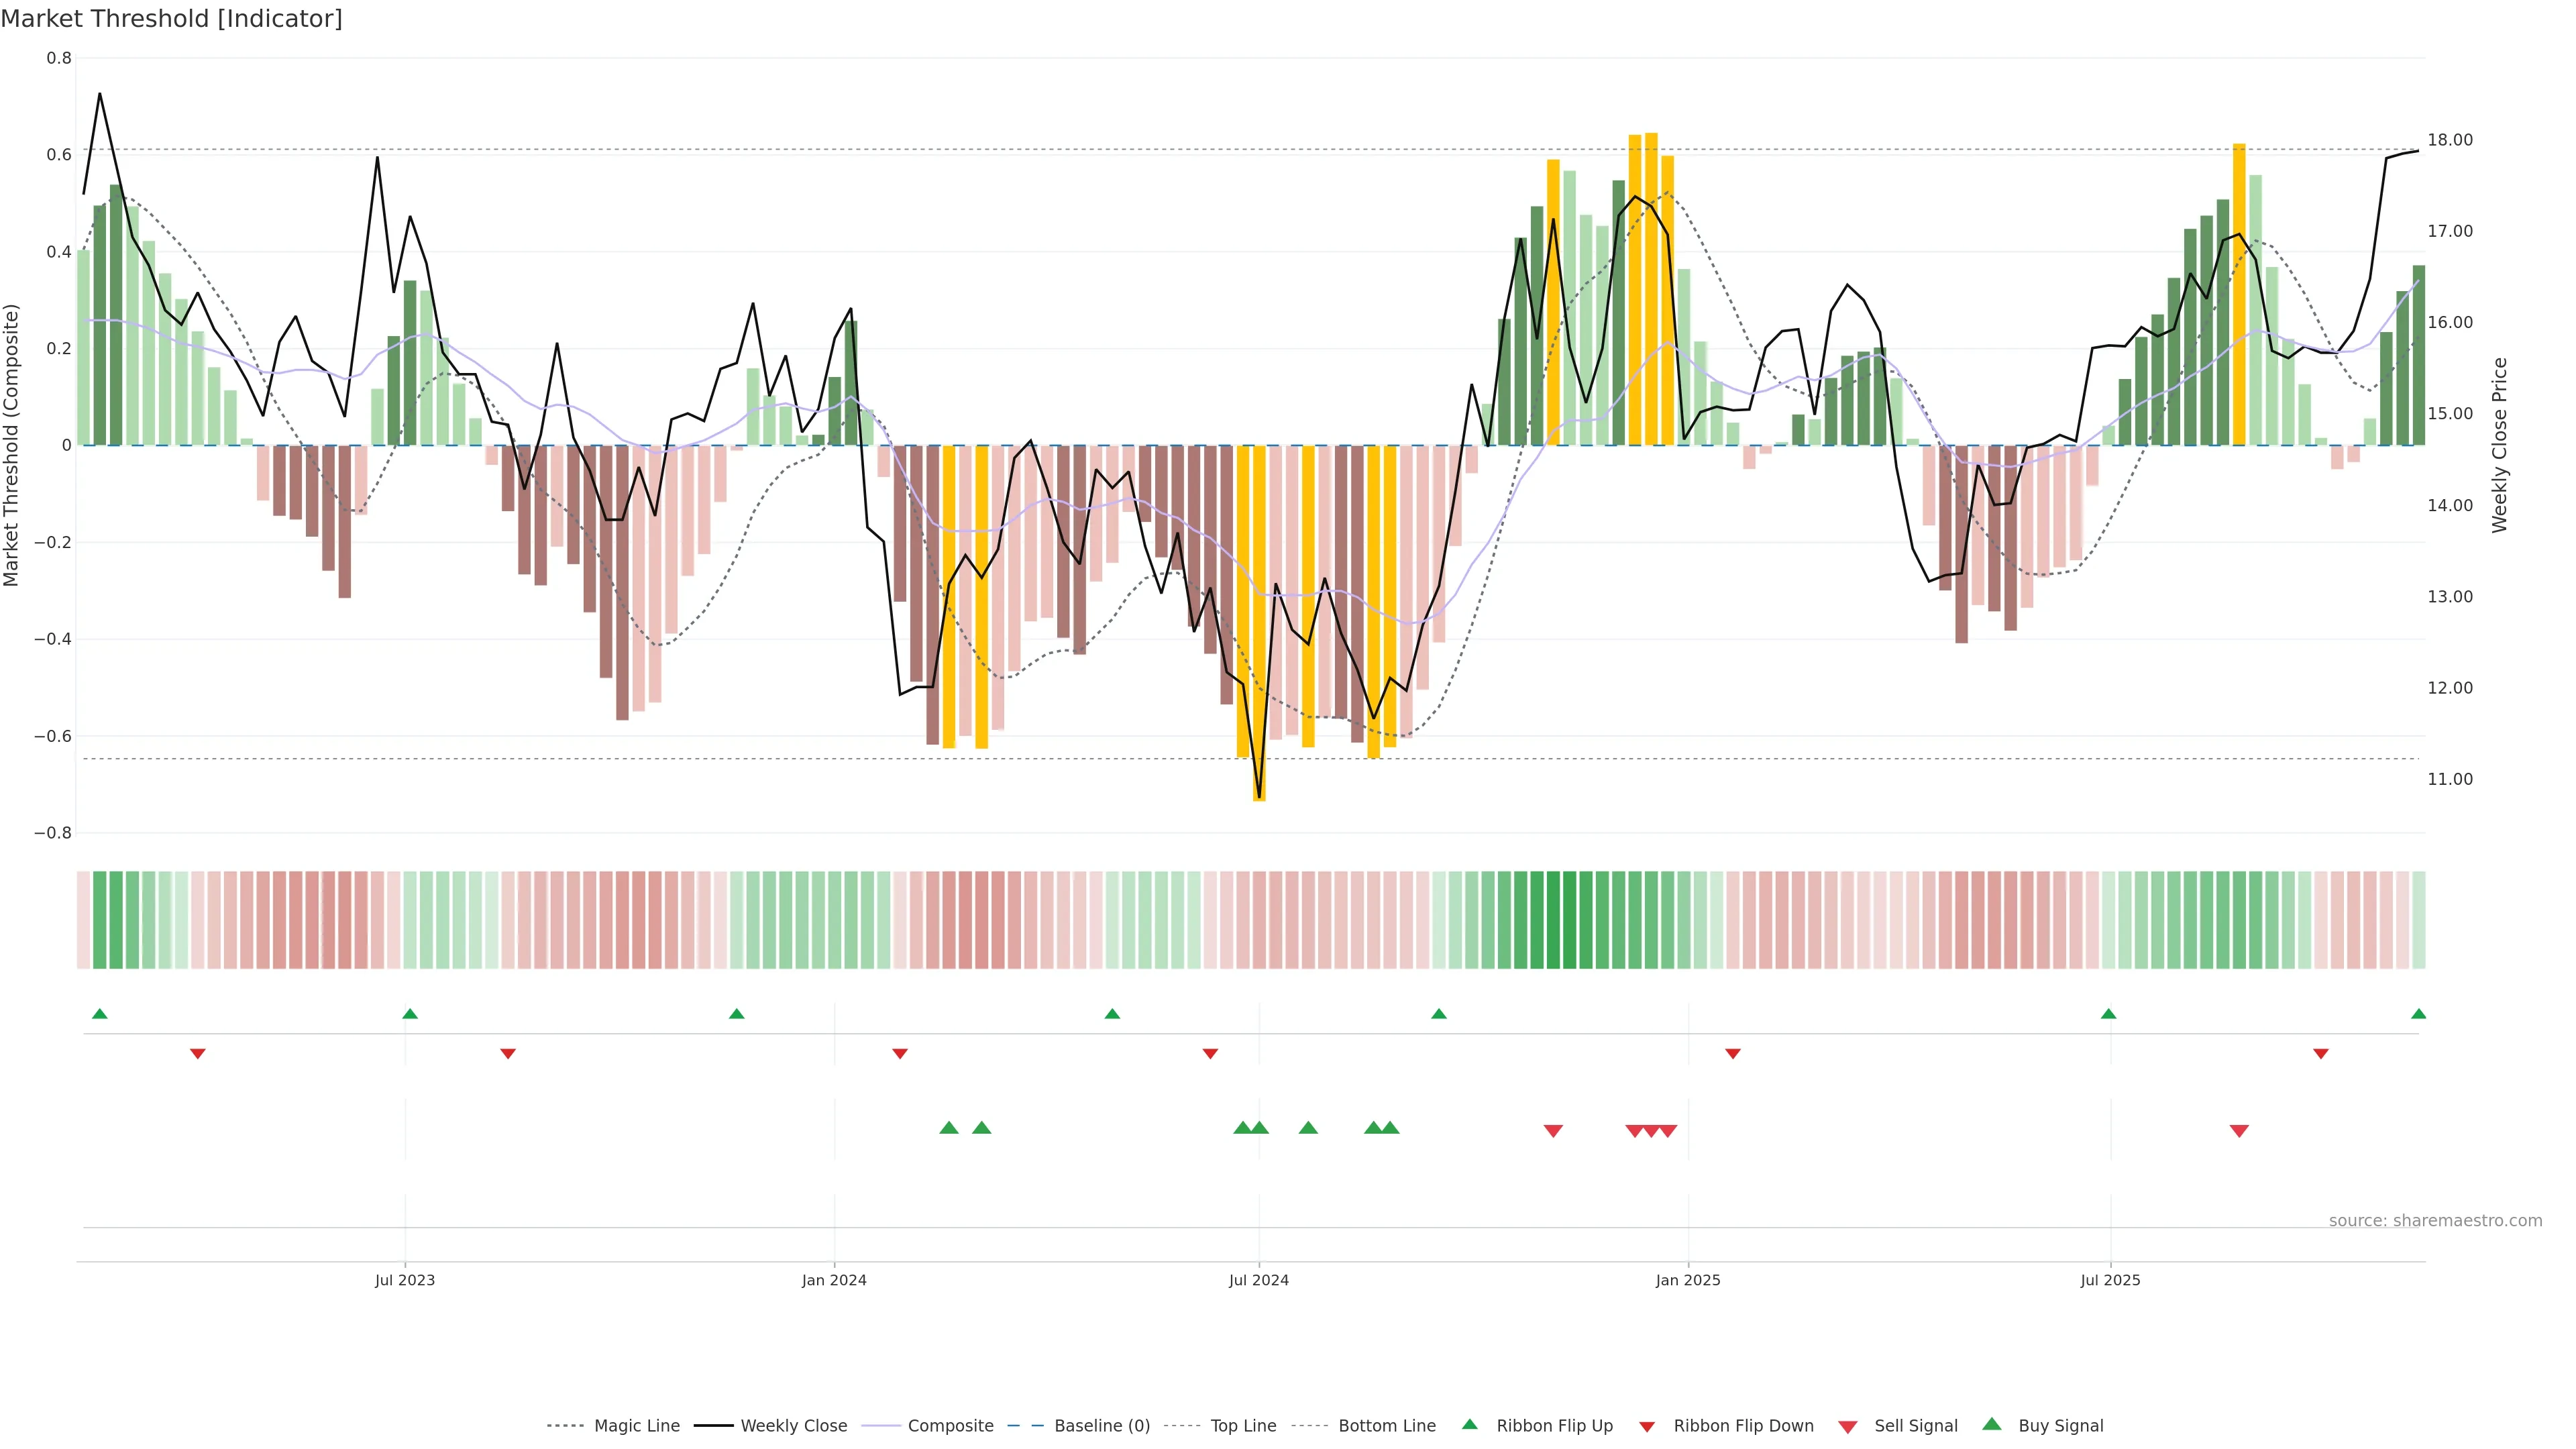The width and height of the screenshot is (2576, 1449).
Task: Toggle Bottom Line legend item
Action: (x=1386, y=1426)
